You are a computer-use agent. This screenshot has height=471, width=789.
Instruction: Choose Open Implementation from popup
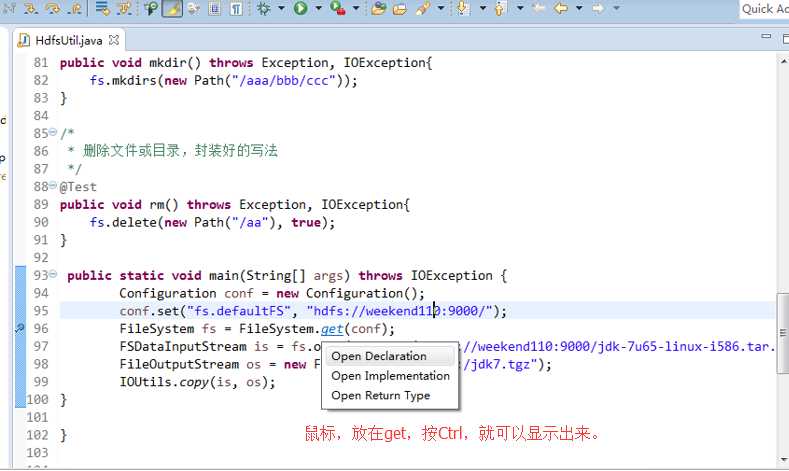point(390,376)
